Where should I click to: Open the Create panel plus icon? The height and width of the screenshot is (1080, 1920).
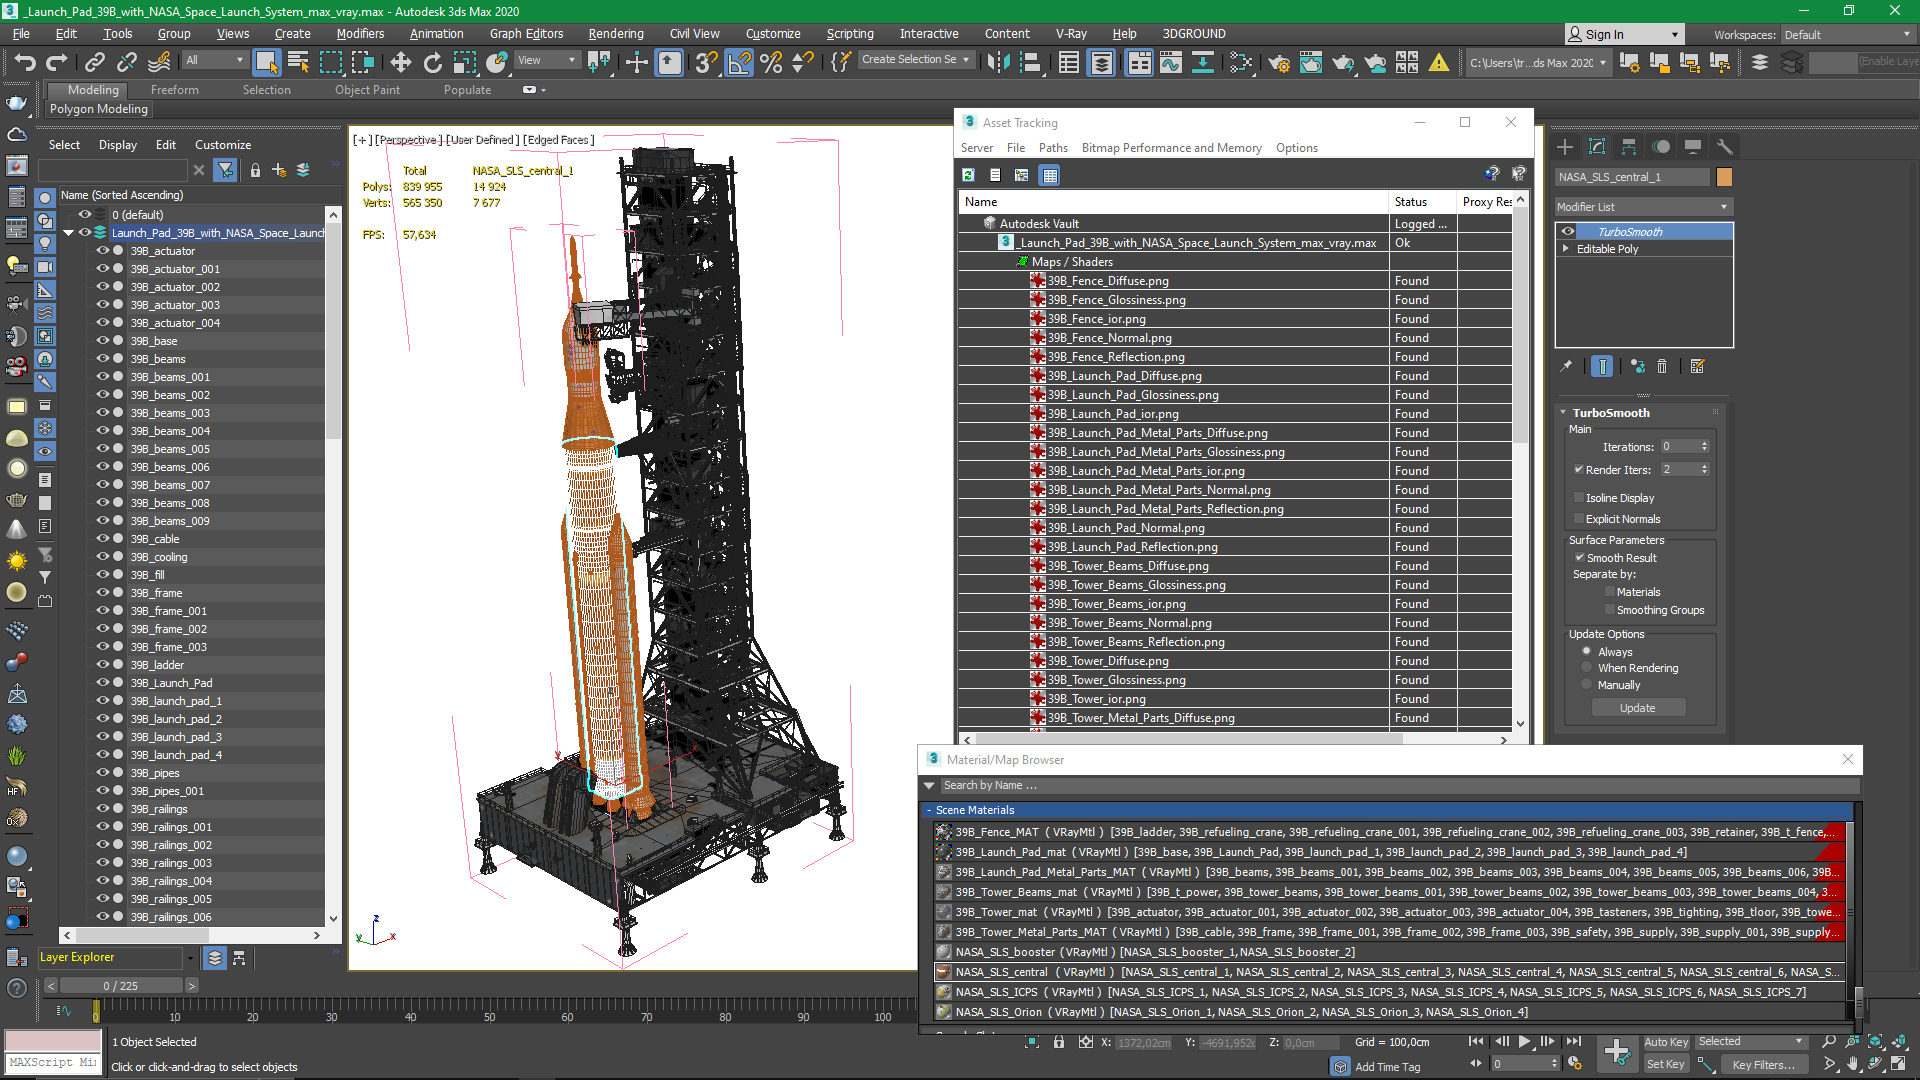[x=1565, y=146]
